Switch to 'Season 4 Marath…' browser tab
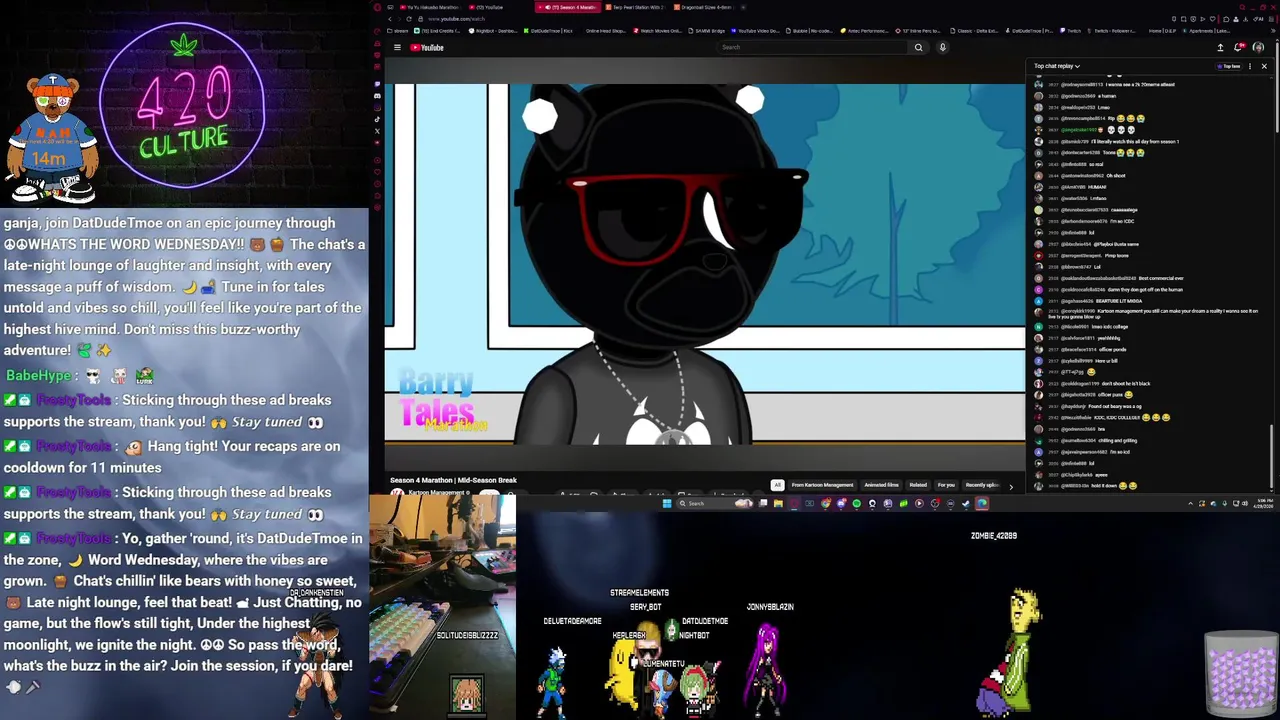 click(x=568, y=7)
